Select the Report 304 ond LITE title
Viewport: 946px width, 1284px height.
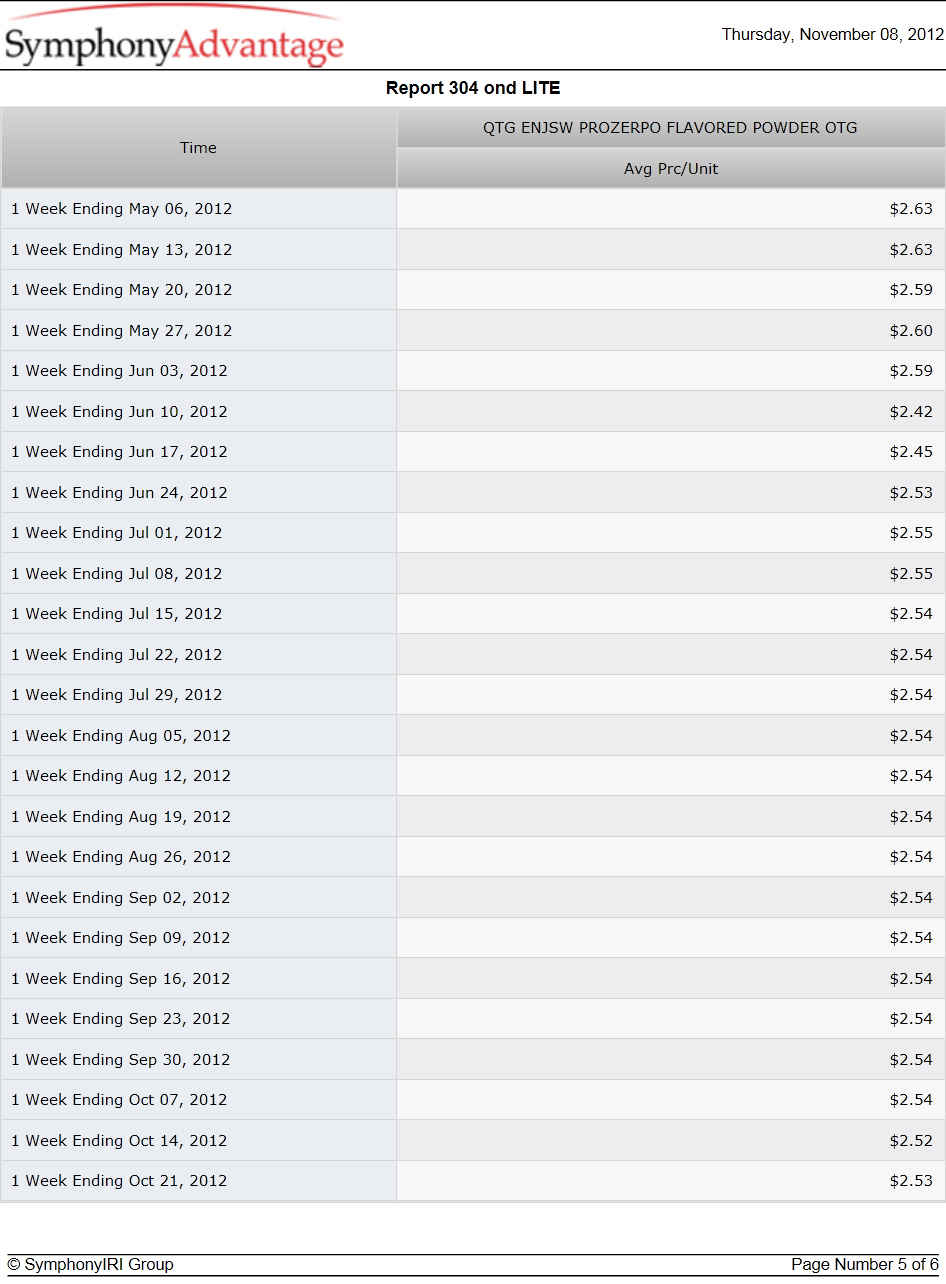tap(473, 88)
